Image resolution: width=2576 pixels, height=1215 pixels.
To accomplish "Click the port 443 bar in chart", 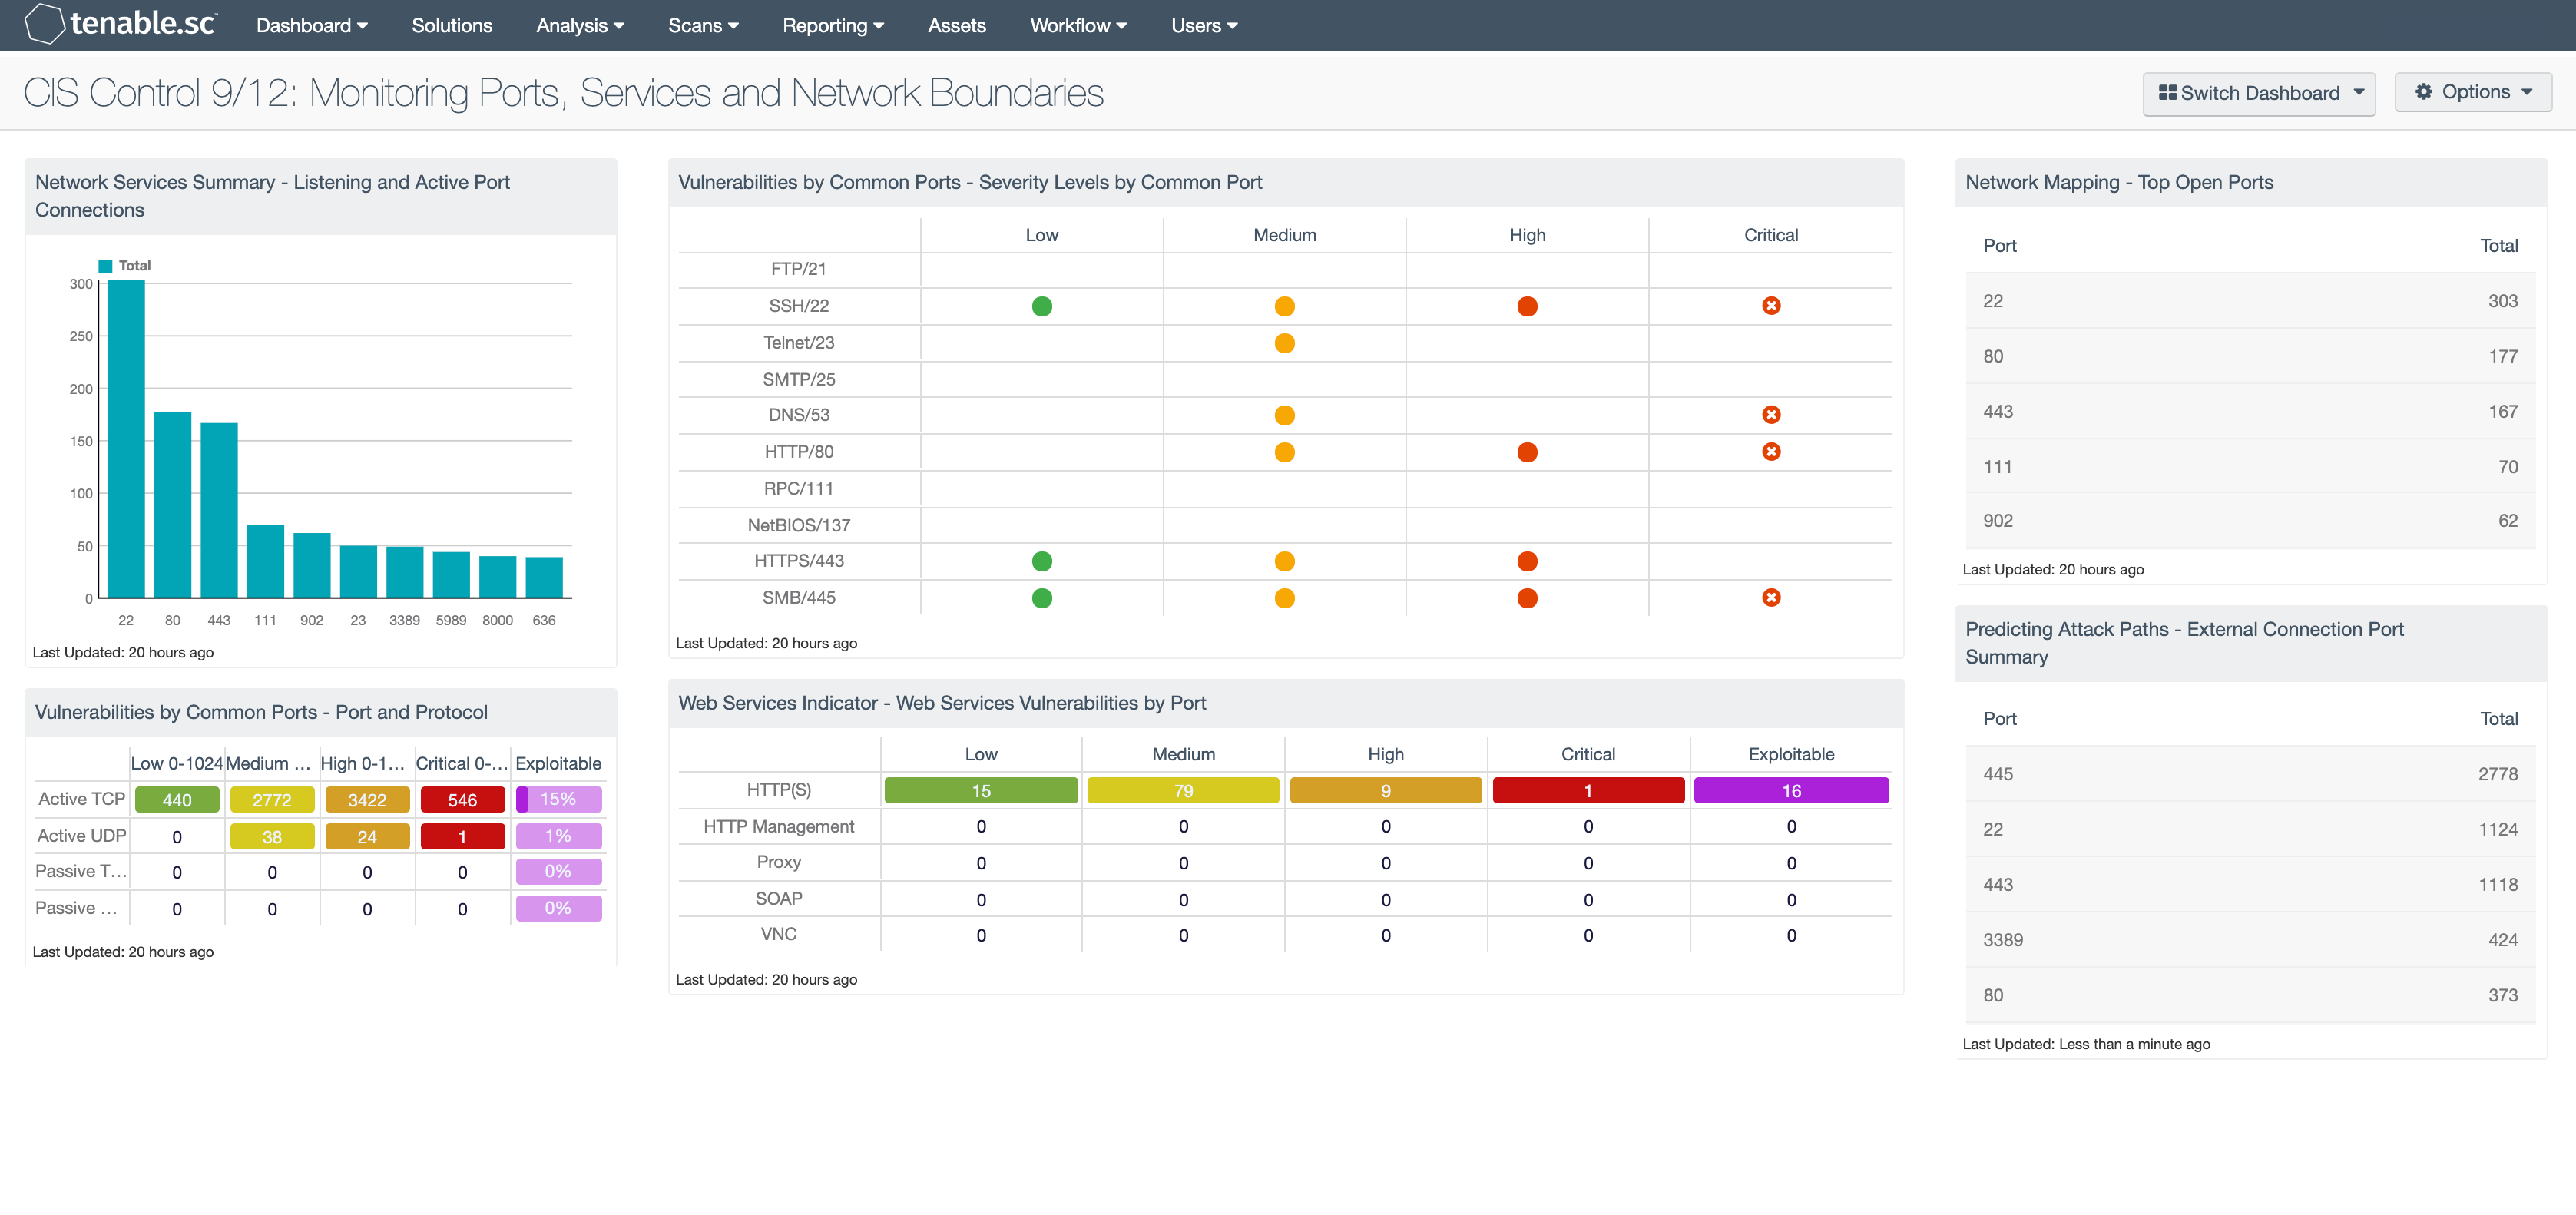I will [x=219, y=511].
